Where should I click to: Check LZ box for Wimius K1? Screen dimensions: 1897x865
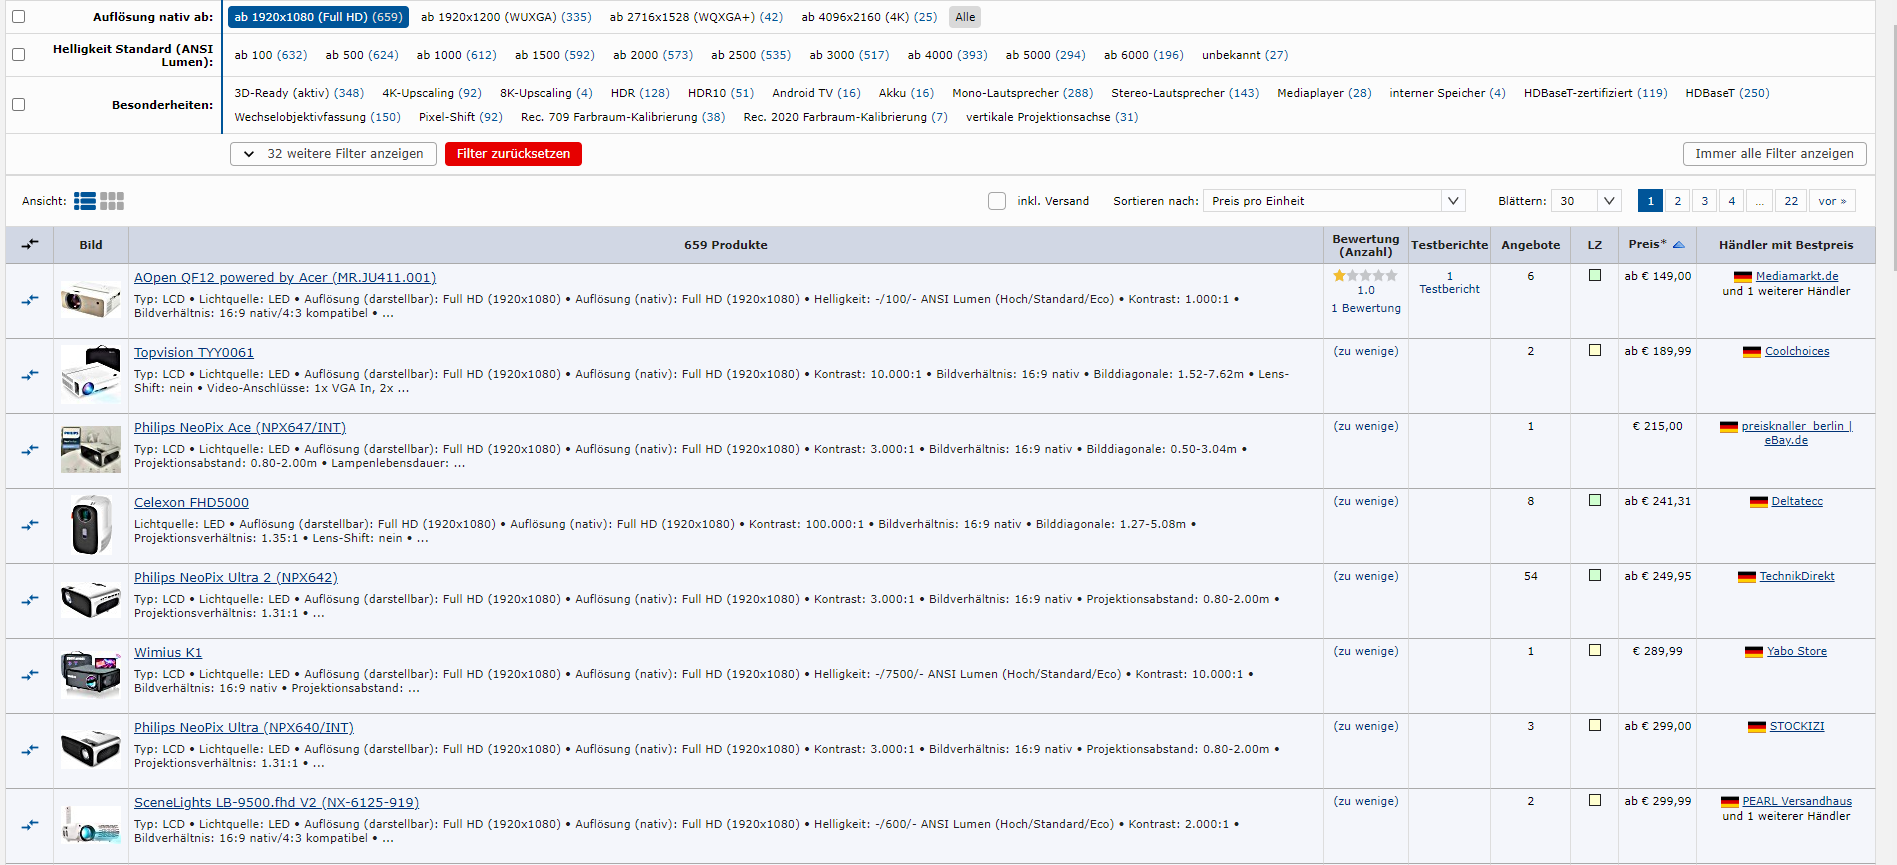pos(1595,651)
